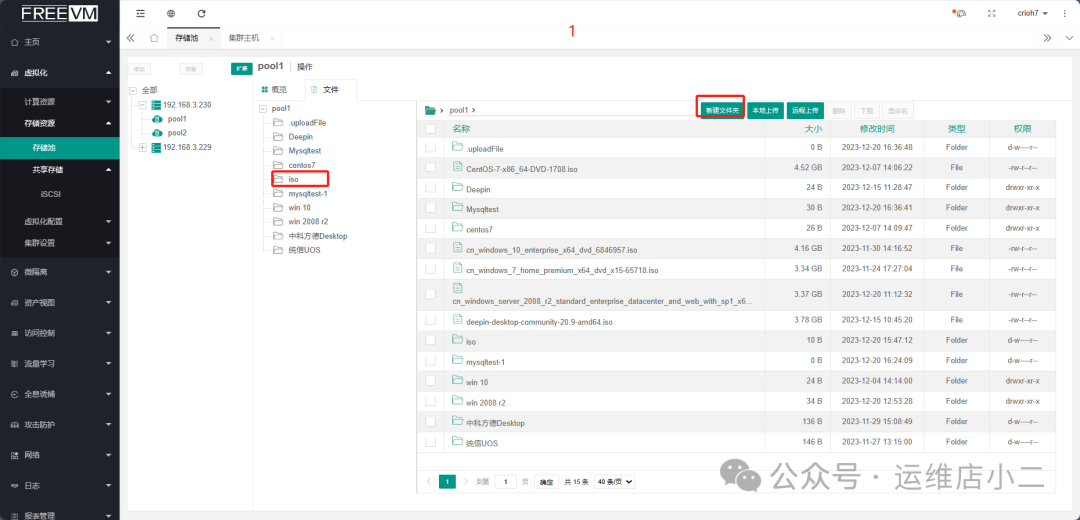
Task: Click the deepin-desktop-community iso file icon
Action: (x=457, y=320)
